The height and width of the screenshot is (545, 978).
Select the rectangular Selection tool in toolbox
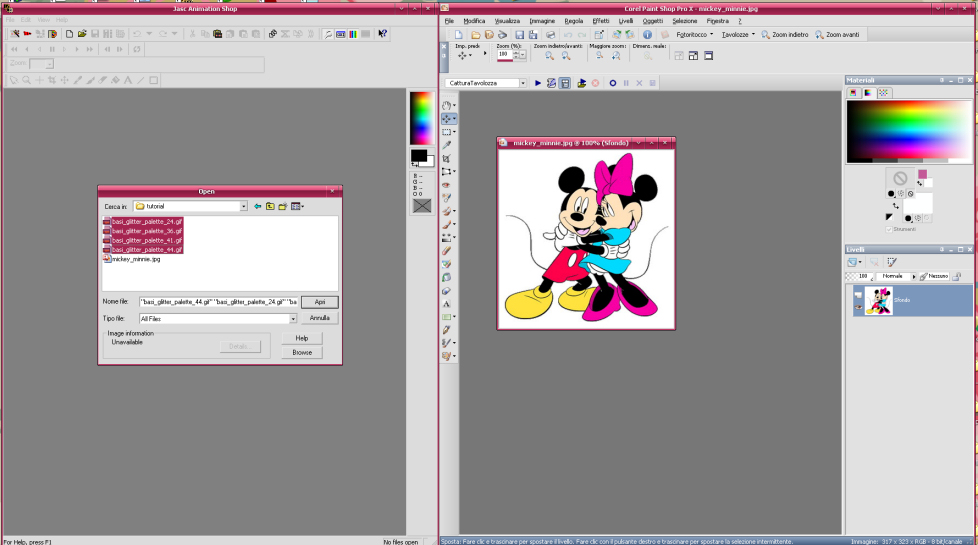click(447, 132)
